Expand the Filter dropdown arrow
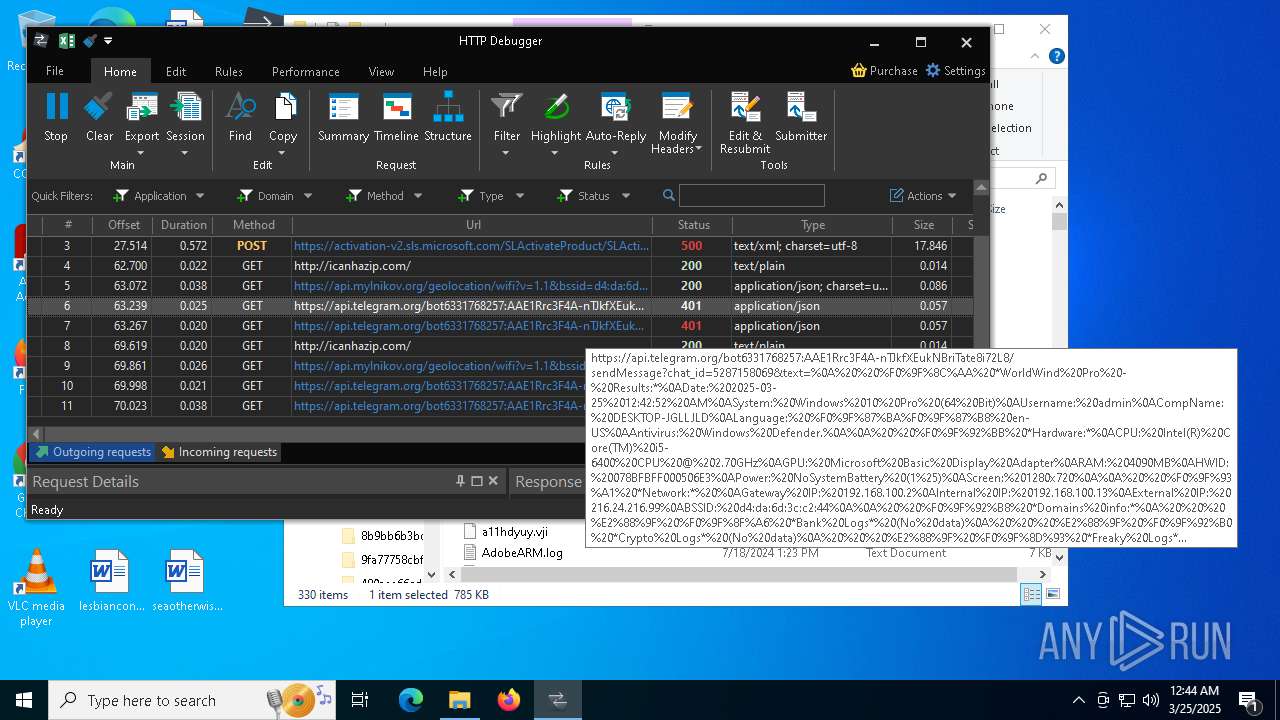Screen dimensions: 1280x720 [x=506, y=154]
